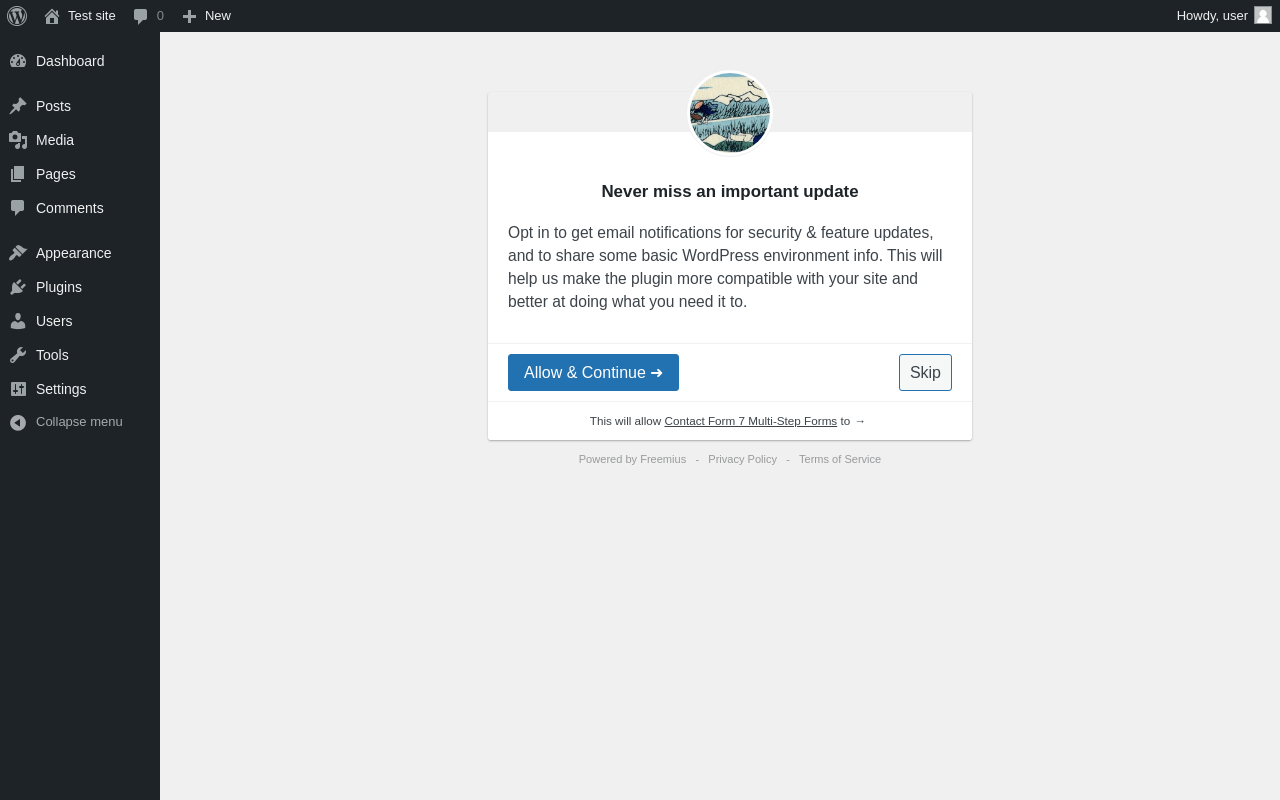The height and width of the screenshot is (800, 1280).
Task: Click the Skip button
Action: [x=925, y=372]
